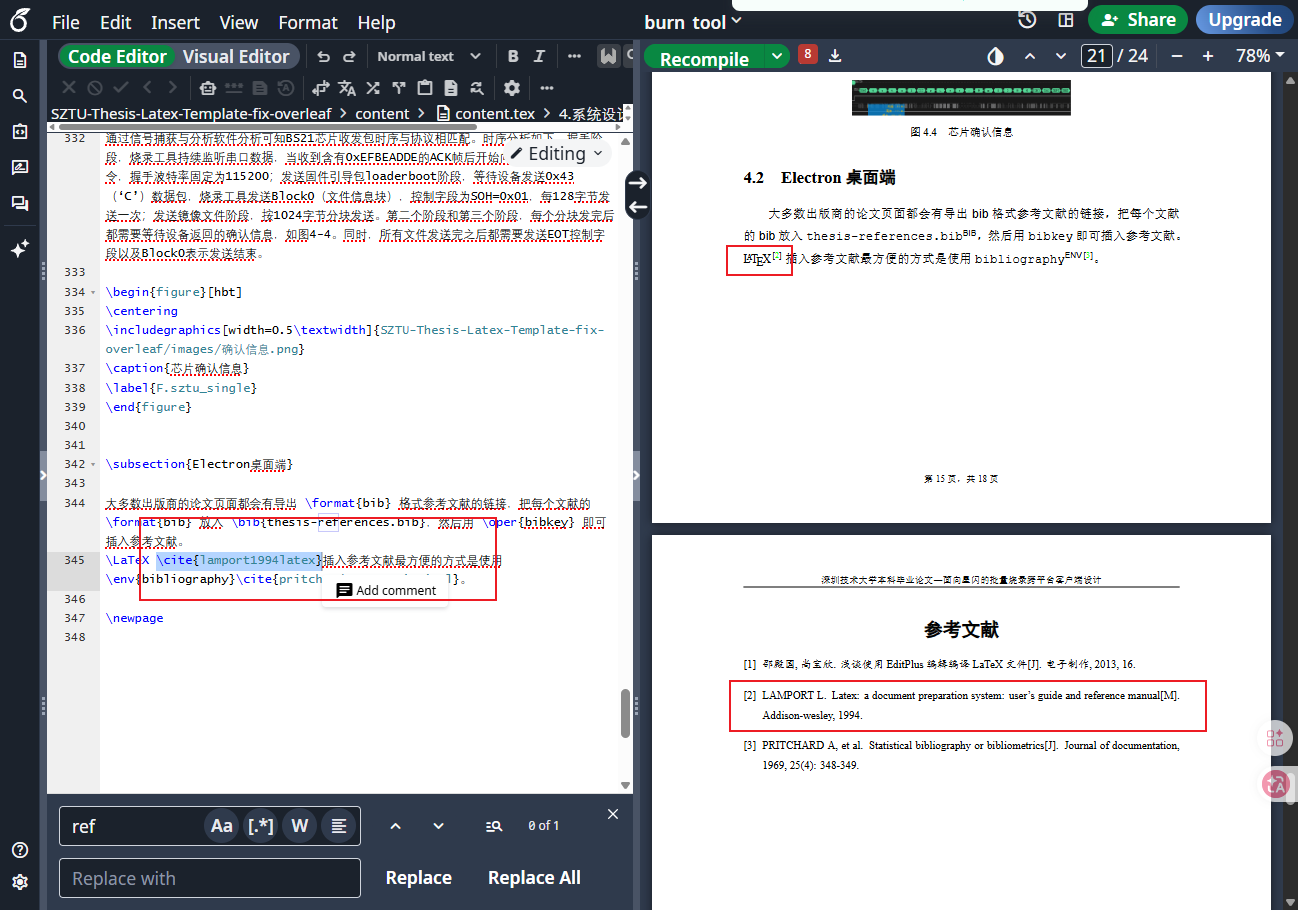Open the Format menu
Screen dimensions: 1298x910
(x=307, y=22)
